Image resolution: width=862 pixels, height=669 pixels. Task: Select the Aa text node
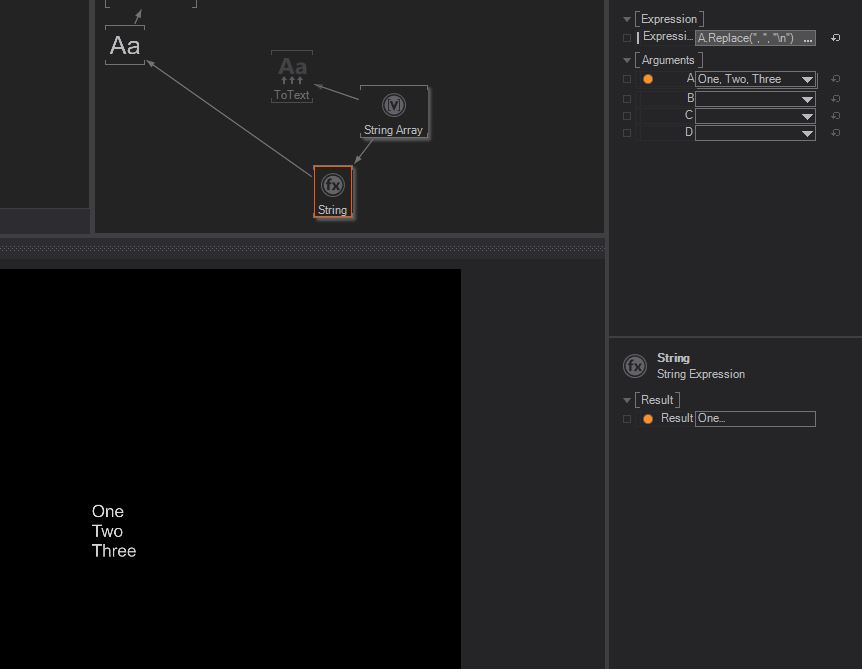125,46
